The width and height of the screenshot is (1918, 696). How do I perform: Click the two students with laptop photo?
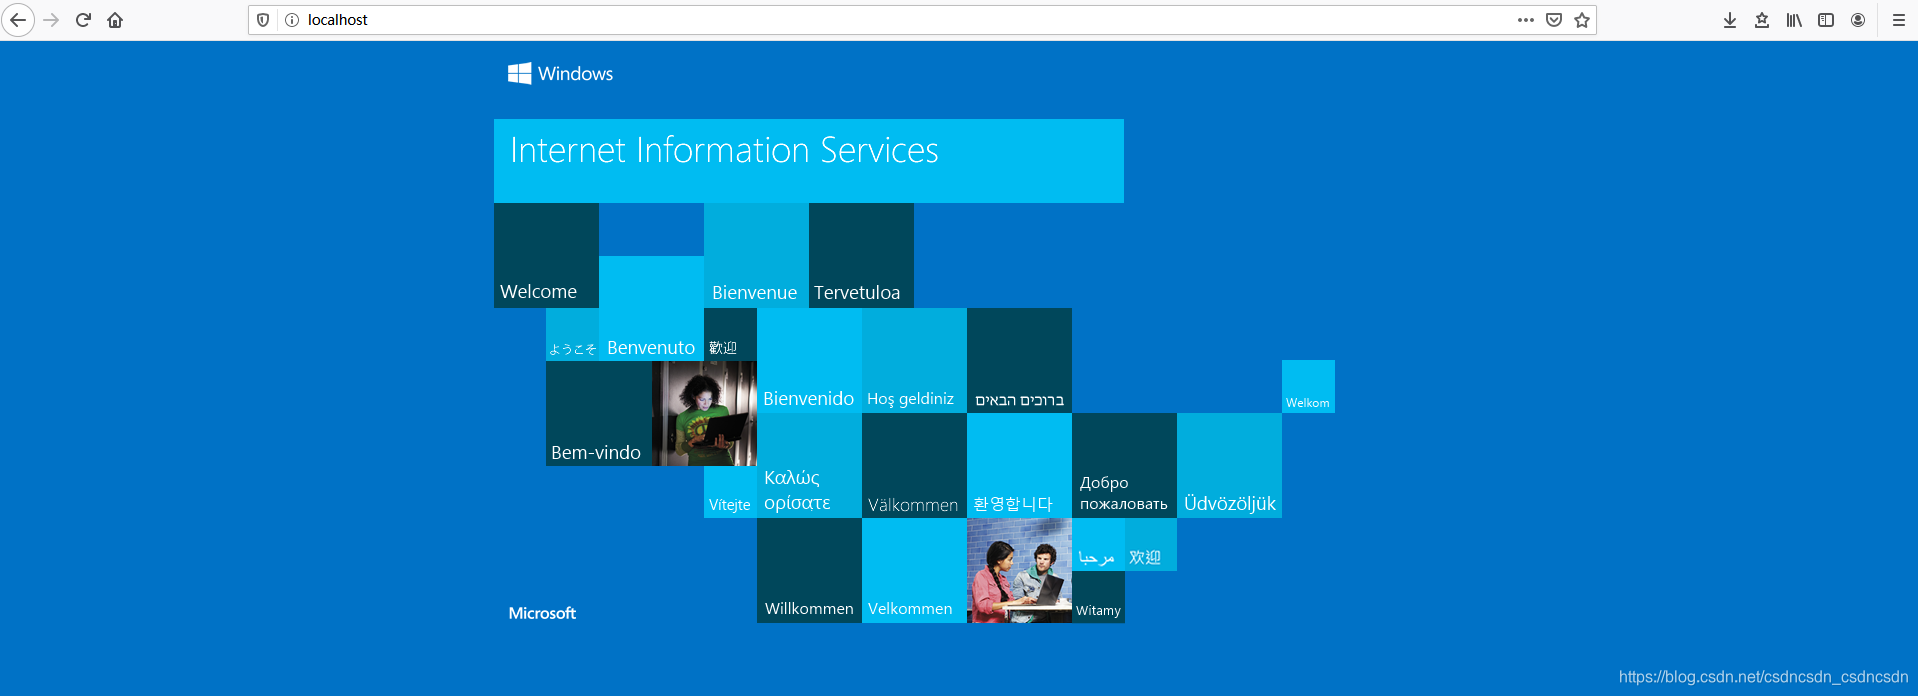1019,570
